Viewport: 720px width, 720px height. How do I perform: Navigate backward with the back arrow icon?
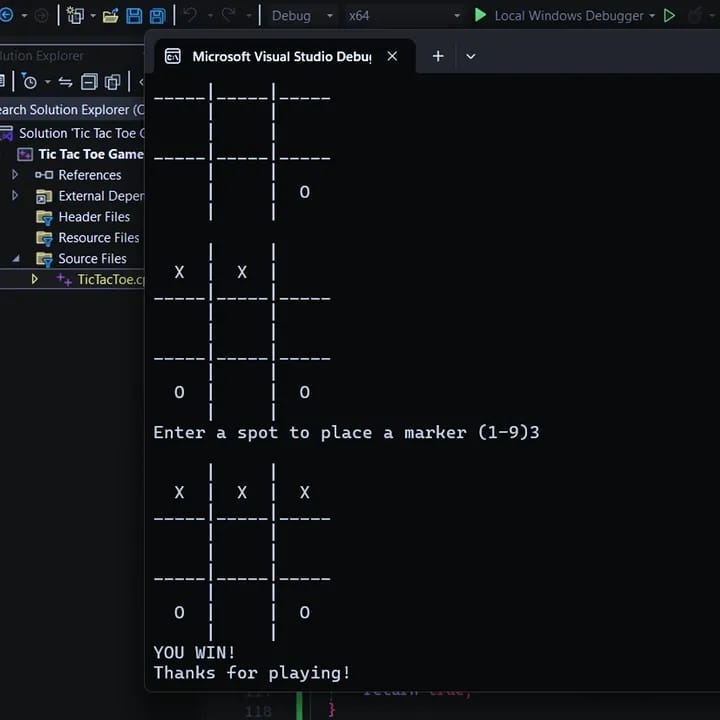tap(6, 16)
